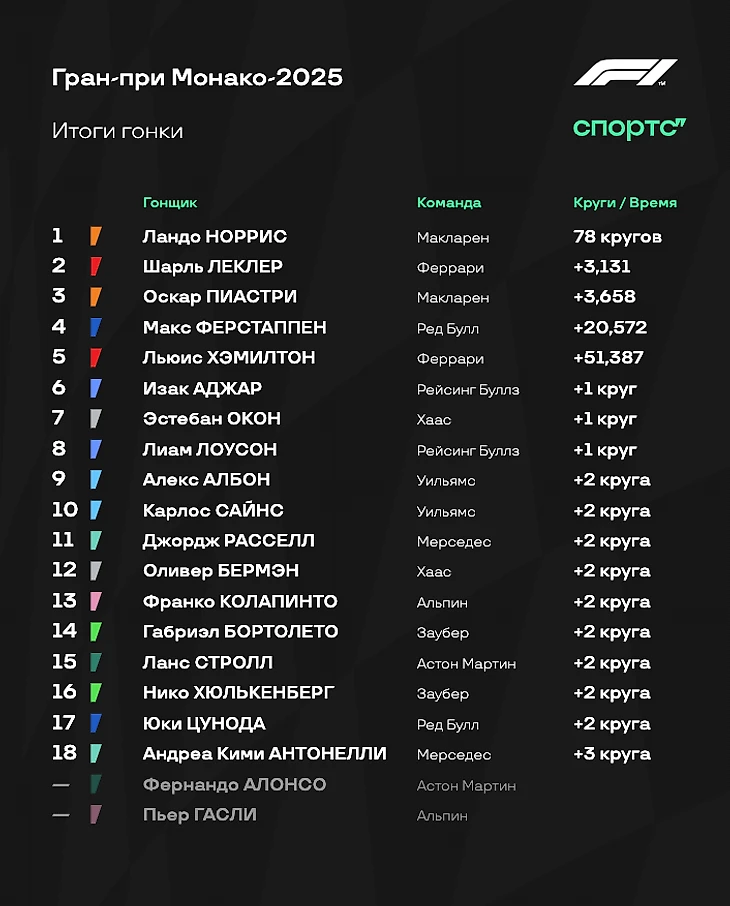The height and width of the screenshot is (906, 730).
Task: Select the Гонщик column header
Action: [x=170, y=203]
